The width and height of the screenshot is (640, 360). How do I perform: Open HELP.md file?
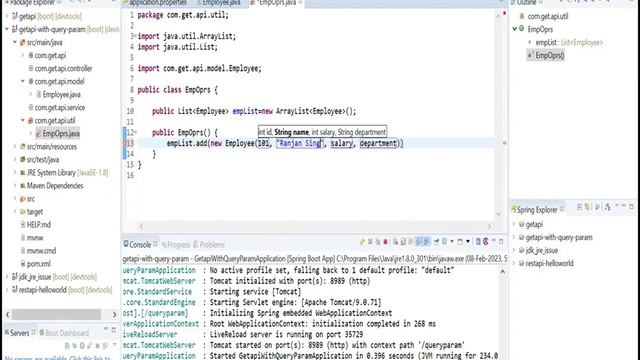click(38, 224)
